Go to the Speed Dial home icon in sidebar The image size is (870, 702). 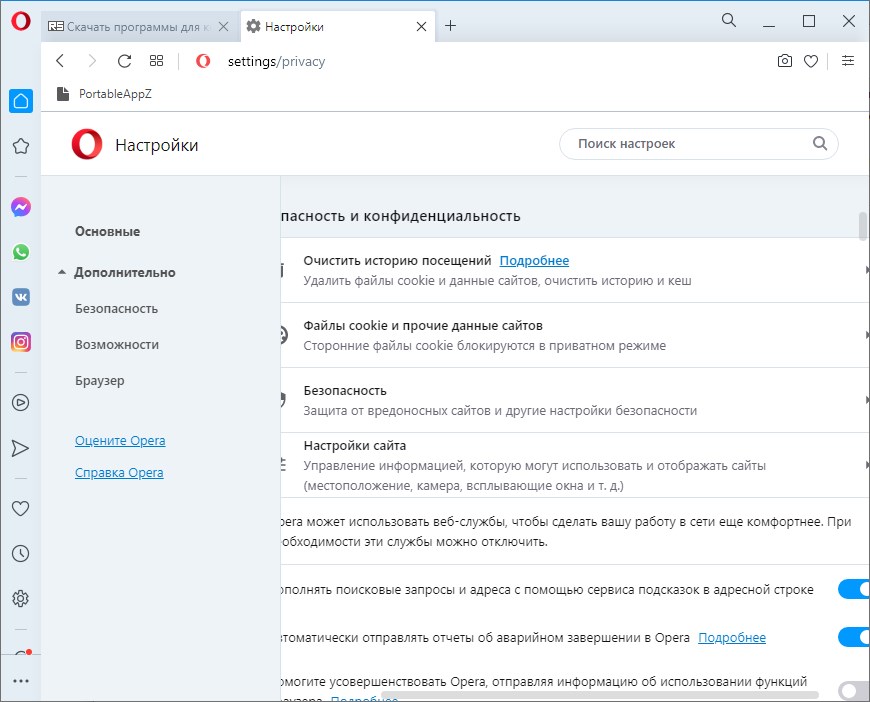click(x=21, y=101)
